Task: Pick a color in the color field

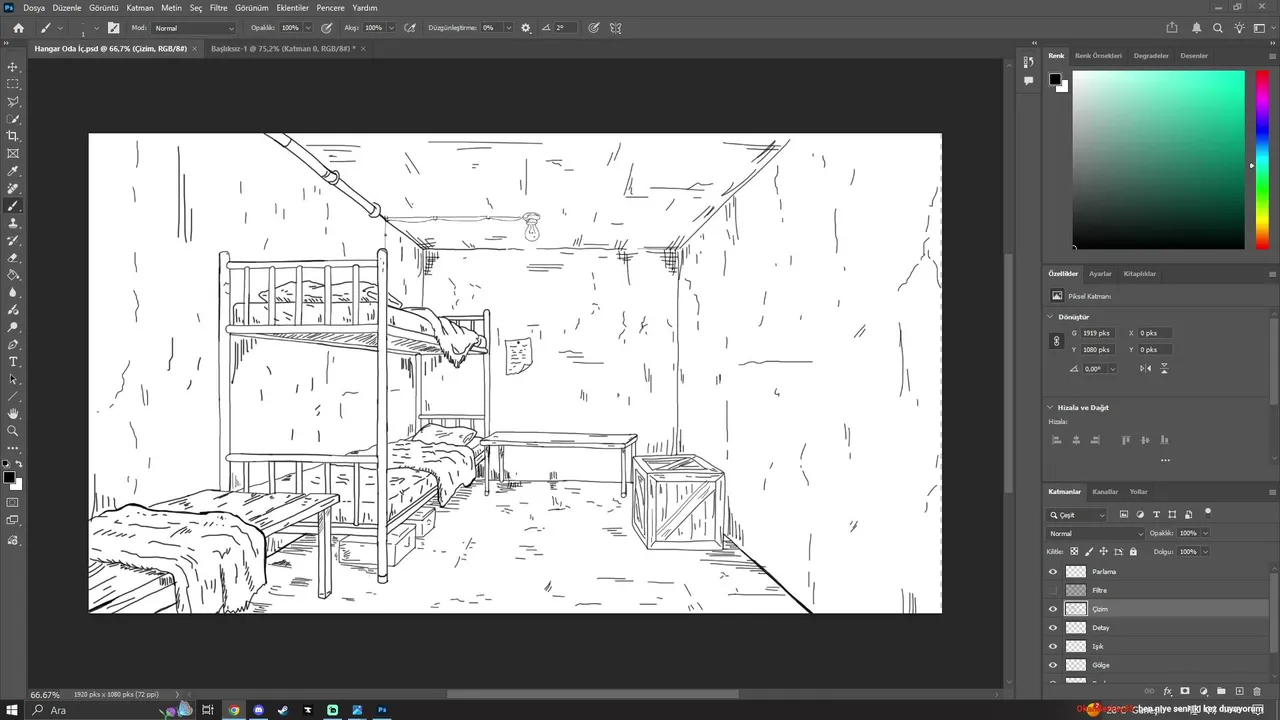Action: coord(1159,160)
